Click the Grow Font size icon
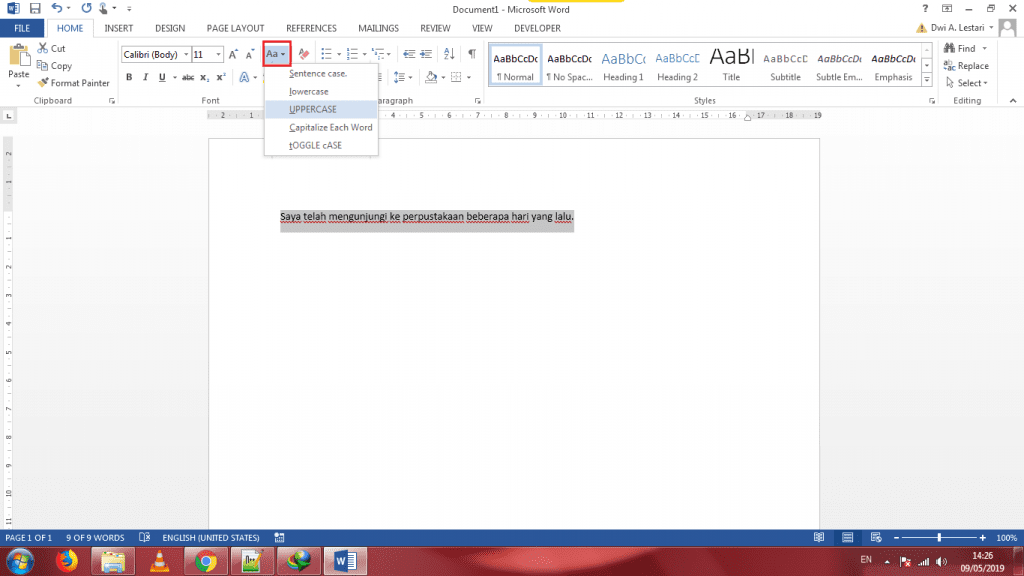Viewport: 1024px width, 576px height. [234, 54]
